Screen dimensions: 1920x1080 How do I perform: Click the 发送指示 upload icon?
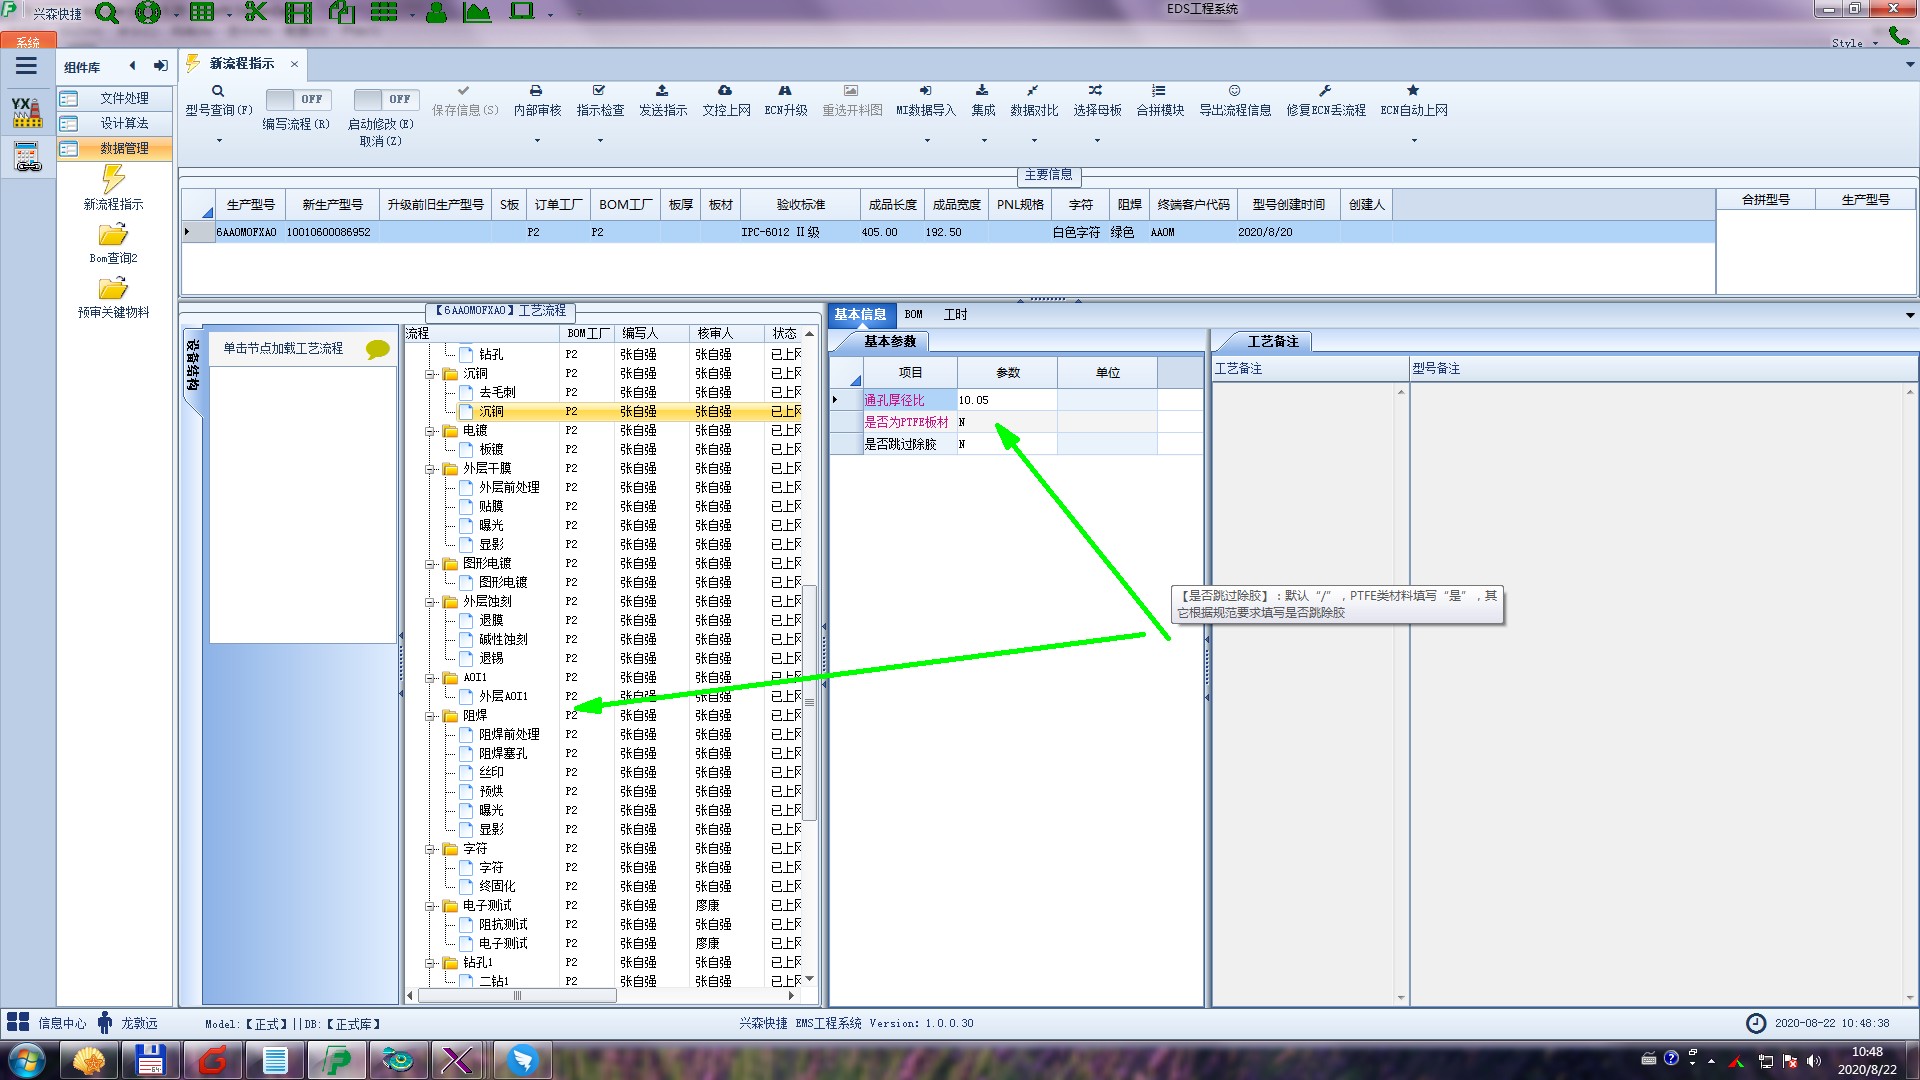coord(662,91)
